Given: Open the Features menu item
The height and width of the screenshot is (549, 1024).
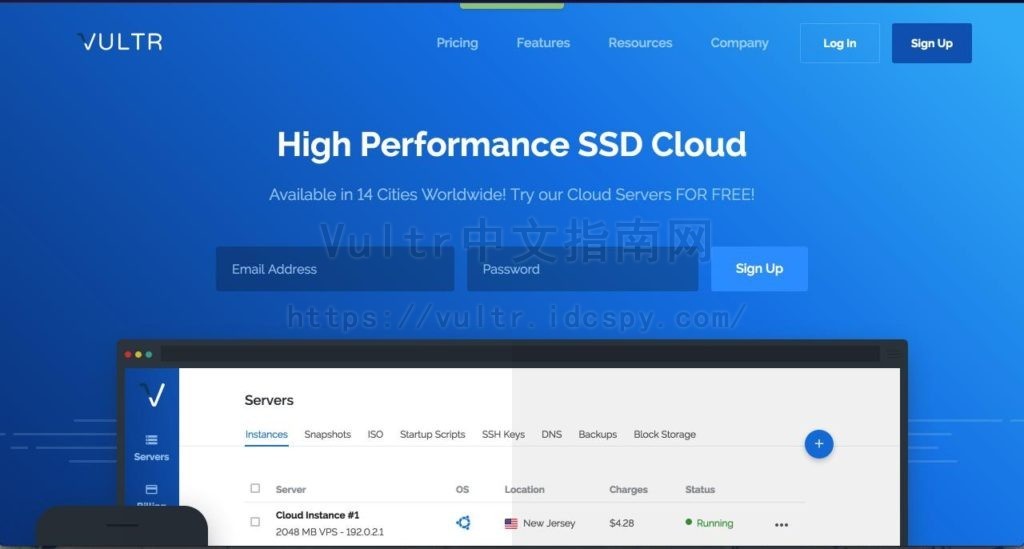Looking at the screenshot, I should coord(543,43).
